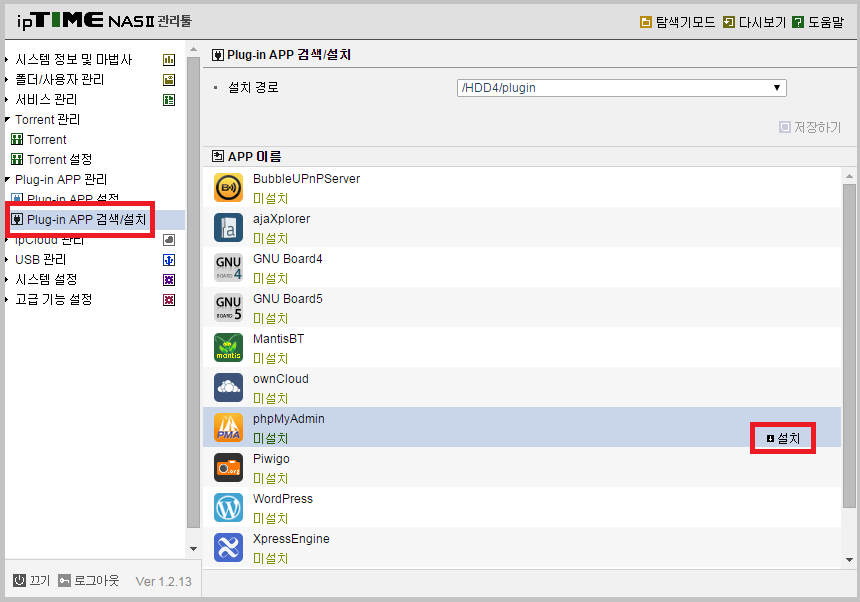Click the 로그아웃 key icon

pos(64,580)
